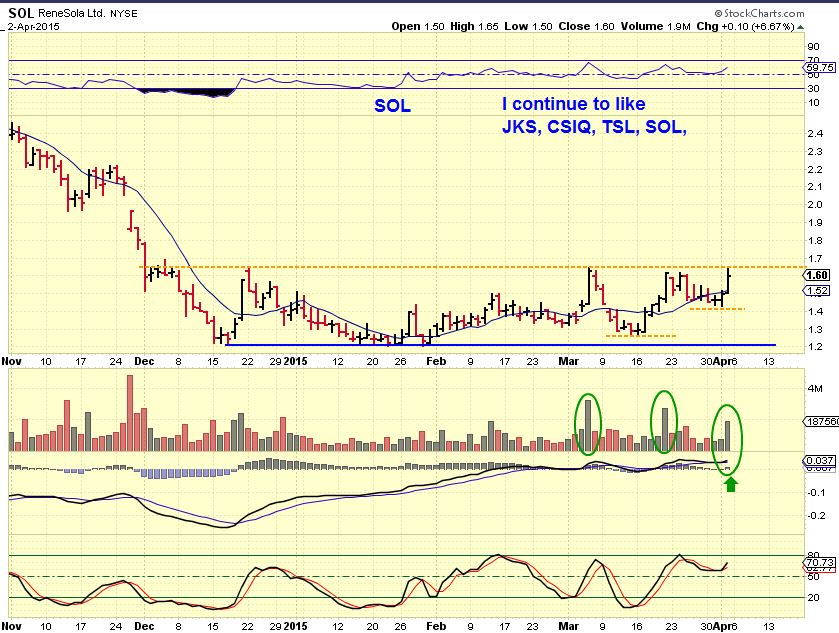
Task: Click the 1.52 moving average tag
Action: pos(817,291)
